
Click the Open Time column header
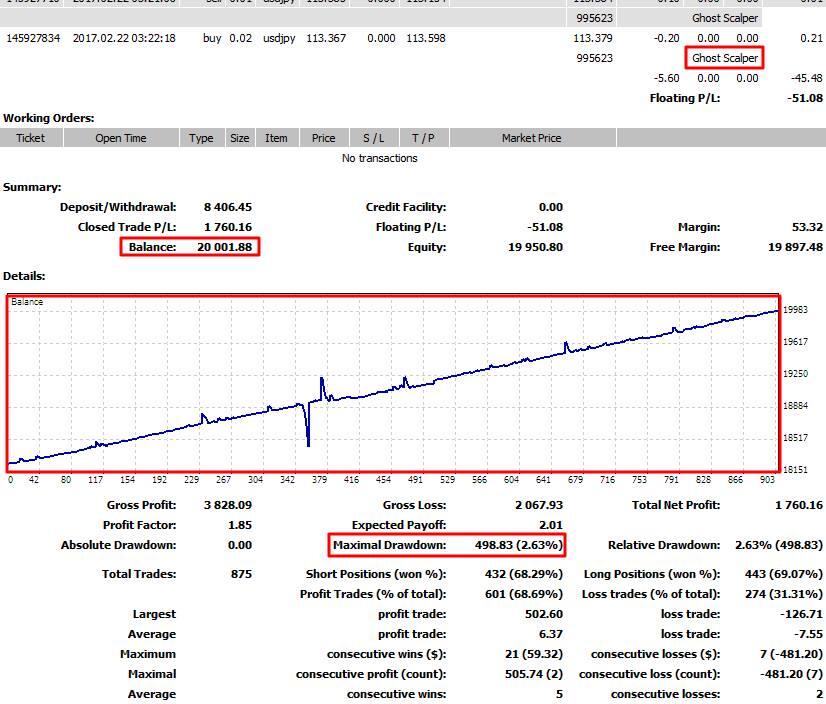coord(121,138)
